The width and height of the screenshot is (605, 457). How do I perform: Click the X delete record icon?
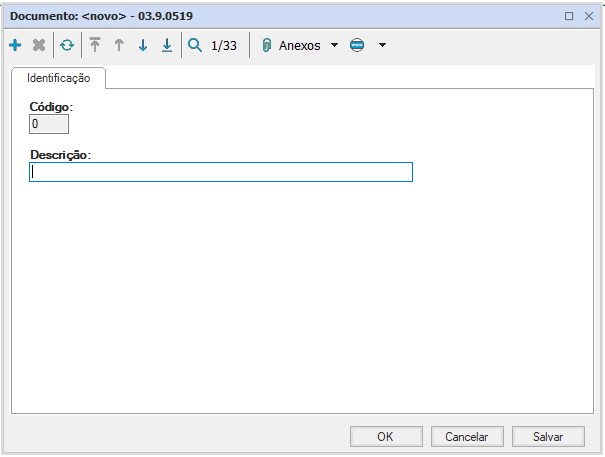(x=39, y=46)
